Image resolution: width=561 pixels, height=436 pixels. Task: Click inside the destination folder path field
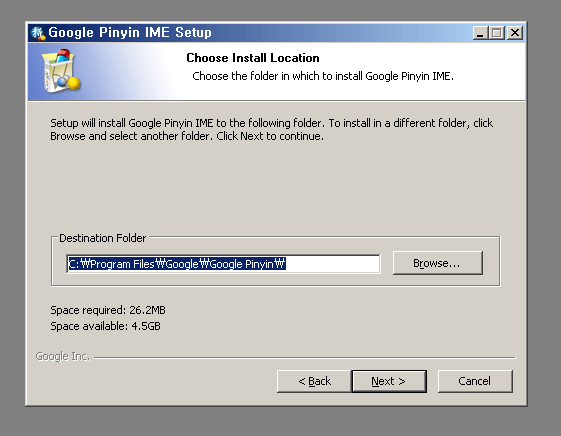(223, 264)
